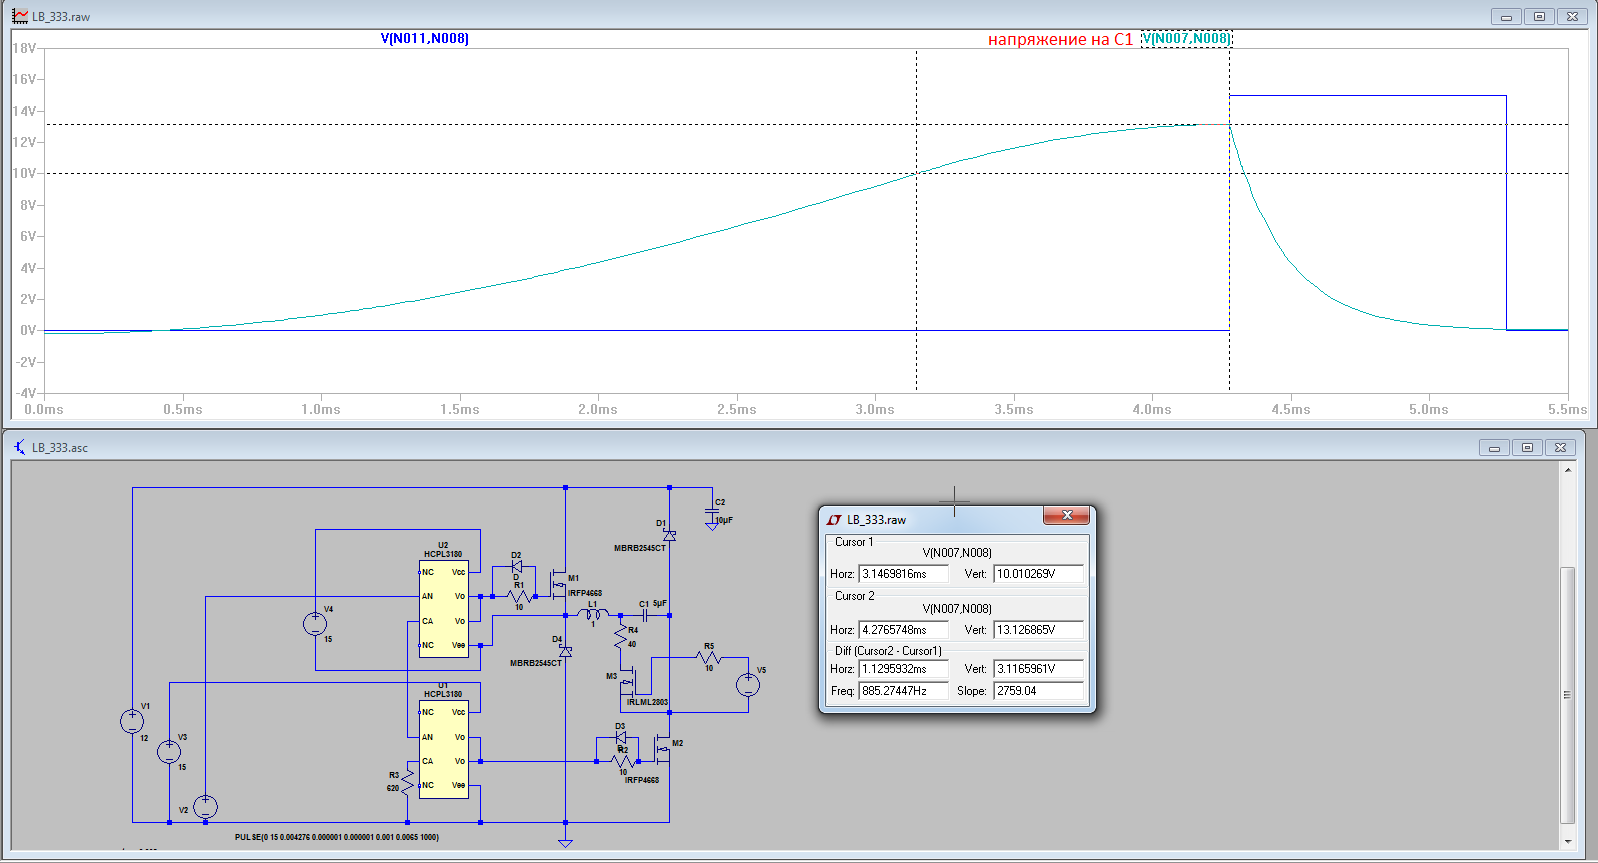Click resistor R3 with value 620
Image resolution: width=1598 pixels, height=863 pixels.
point(407,781)
